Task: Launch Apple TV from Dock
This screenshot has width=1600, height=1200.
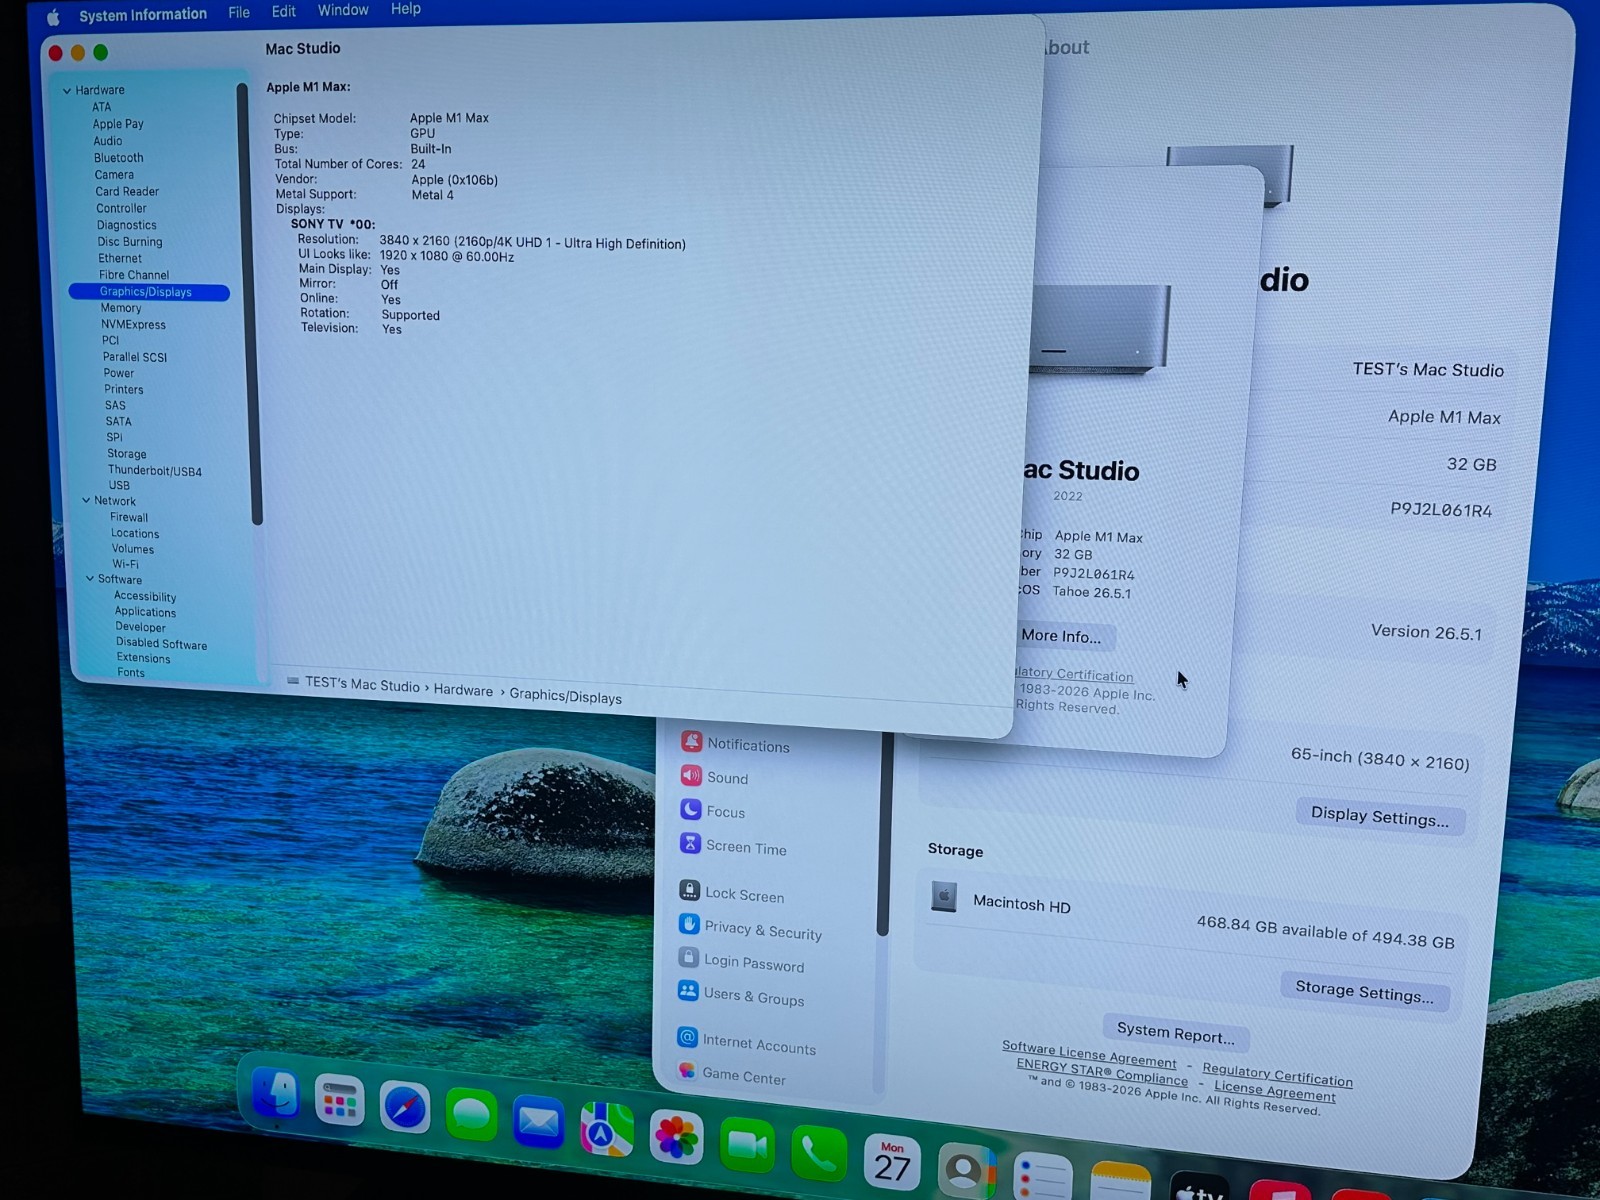Action: 1198,1188
